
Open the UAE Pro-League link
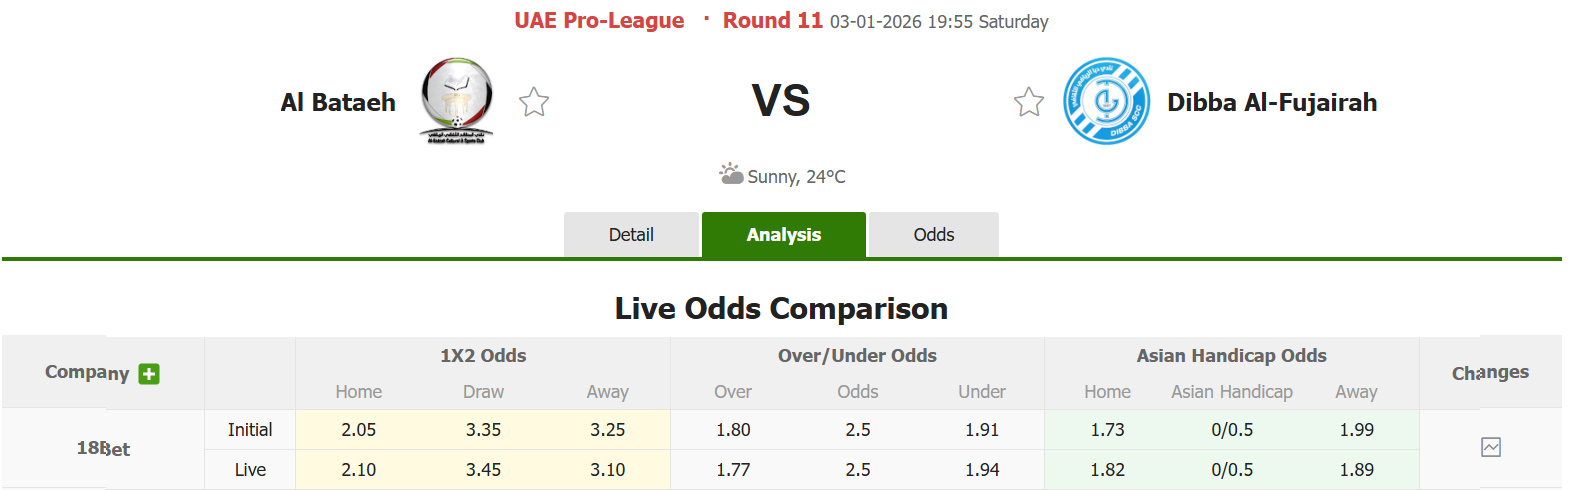tap(599, 21)
